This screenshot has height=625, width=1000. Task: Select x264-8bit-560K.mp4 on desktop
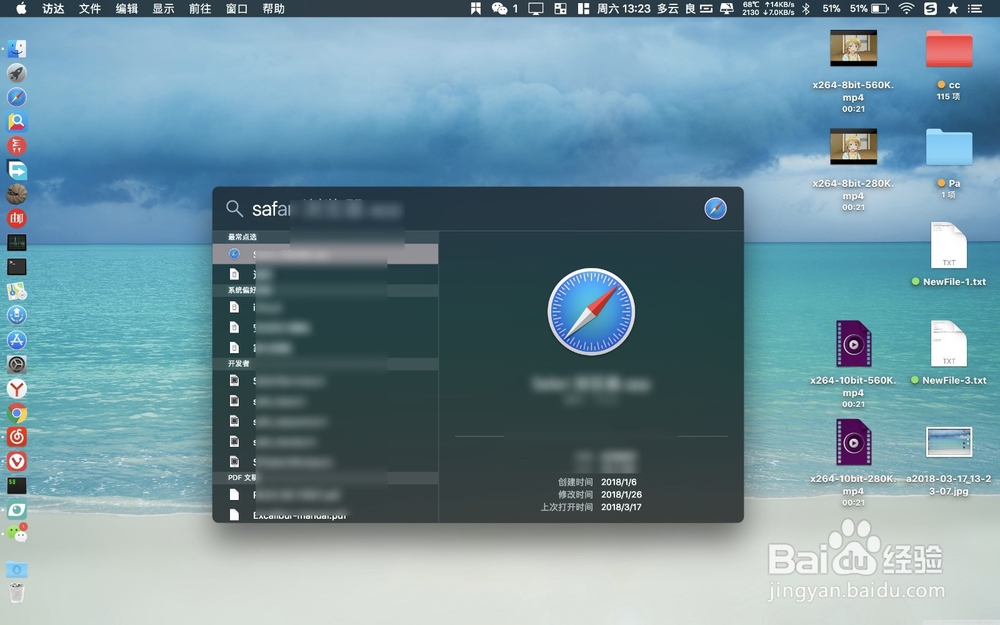point(853,71)
